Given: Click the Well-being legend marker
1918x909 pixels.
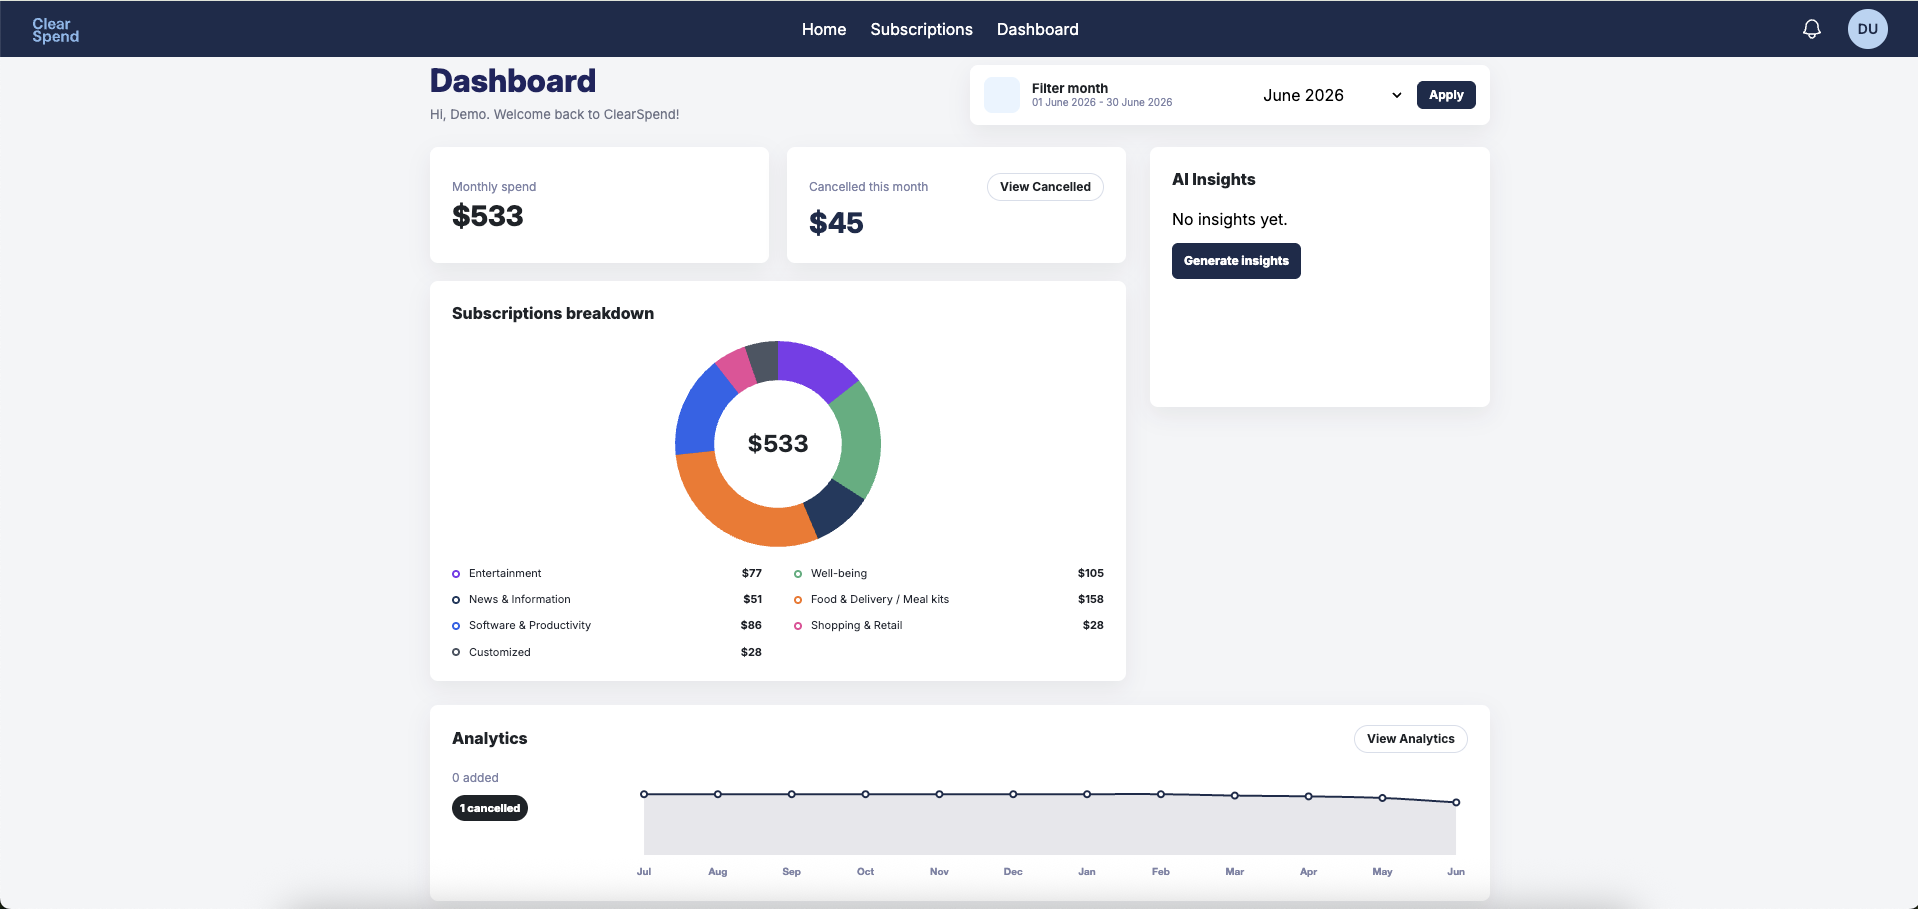Looking at the screenshot, I should (798, 574).
